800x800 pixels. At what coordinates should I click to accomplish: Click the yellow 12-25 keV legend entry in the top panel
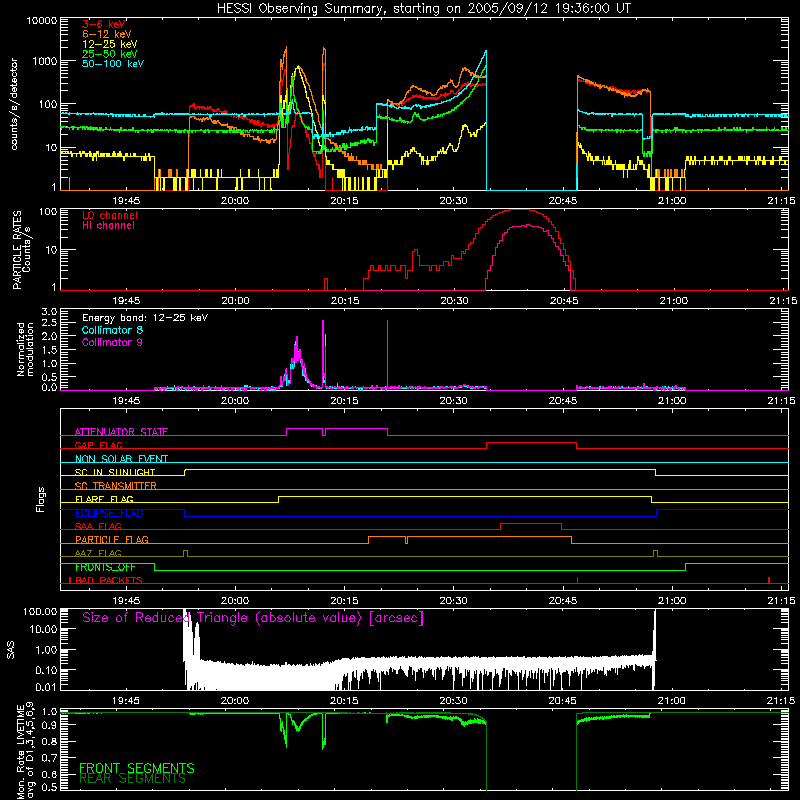(110, 44)
